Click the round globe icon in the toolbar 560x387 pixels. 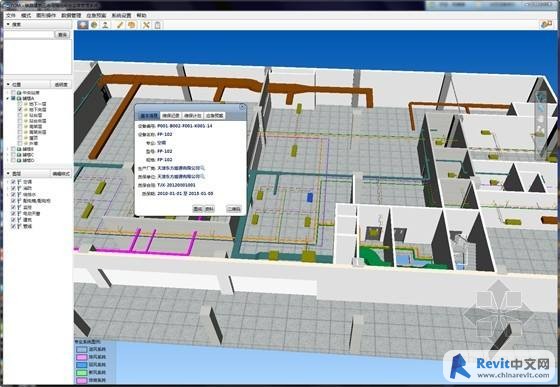tap(94, 25)
